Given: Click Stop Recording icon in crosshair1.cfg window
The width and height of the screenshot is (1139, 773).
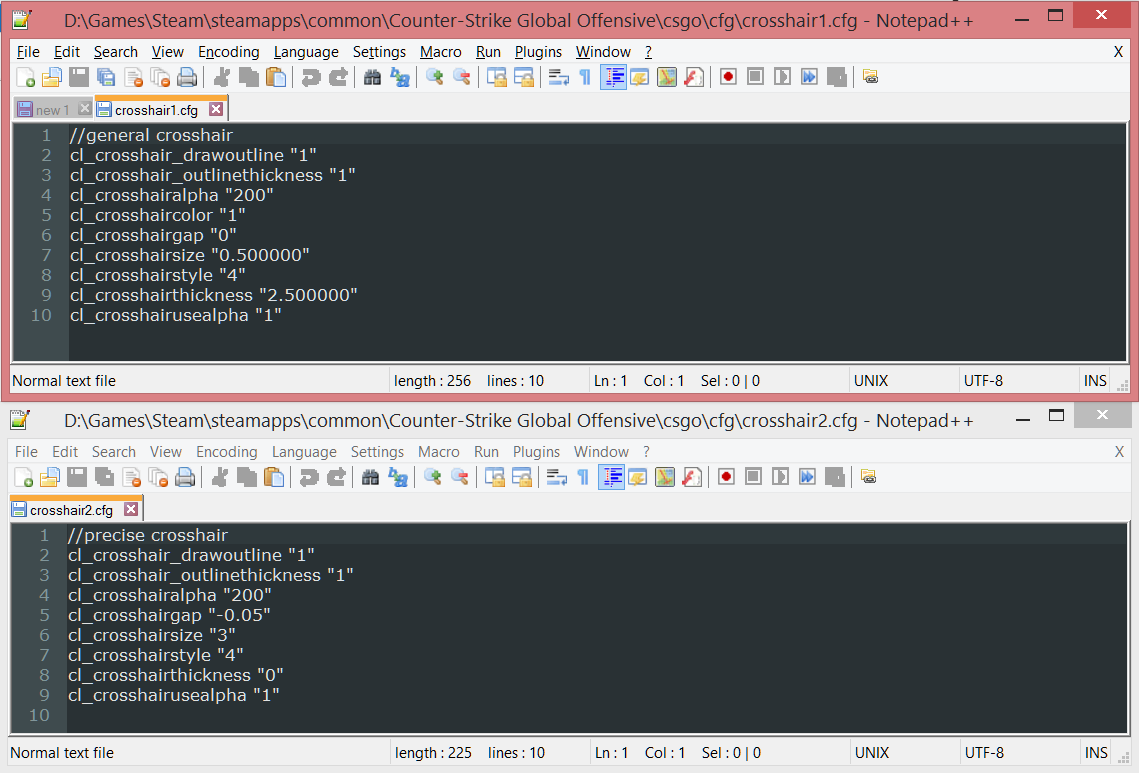Looking at the screenshot, I should 755,77.
